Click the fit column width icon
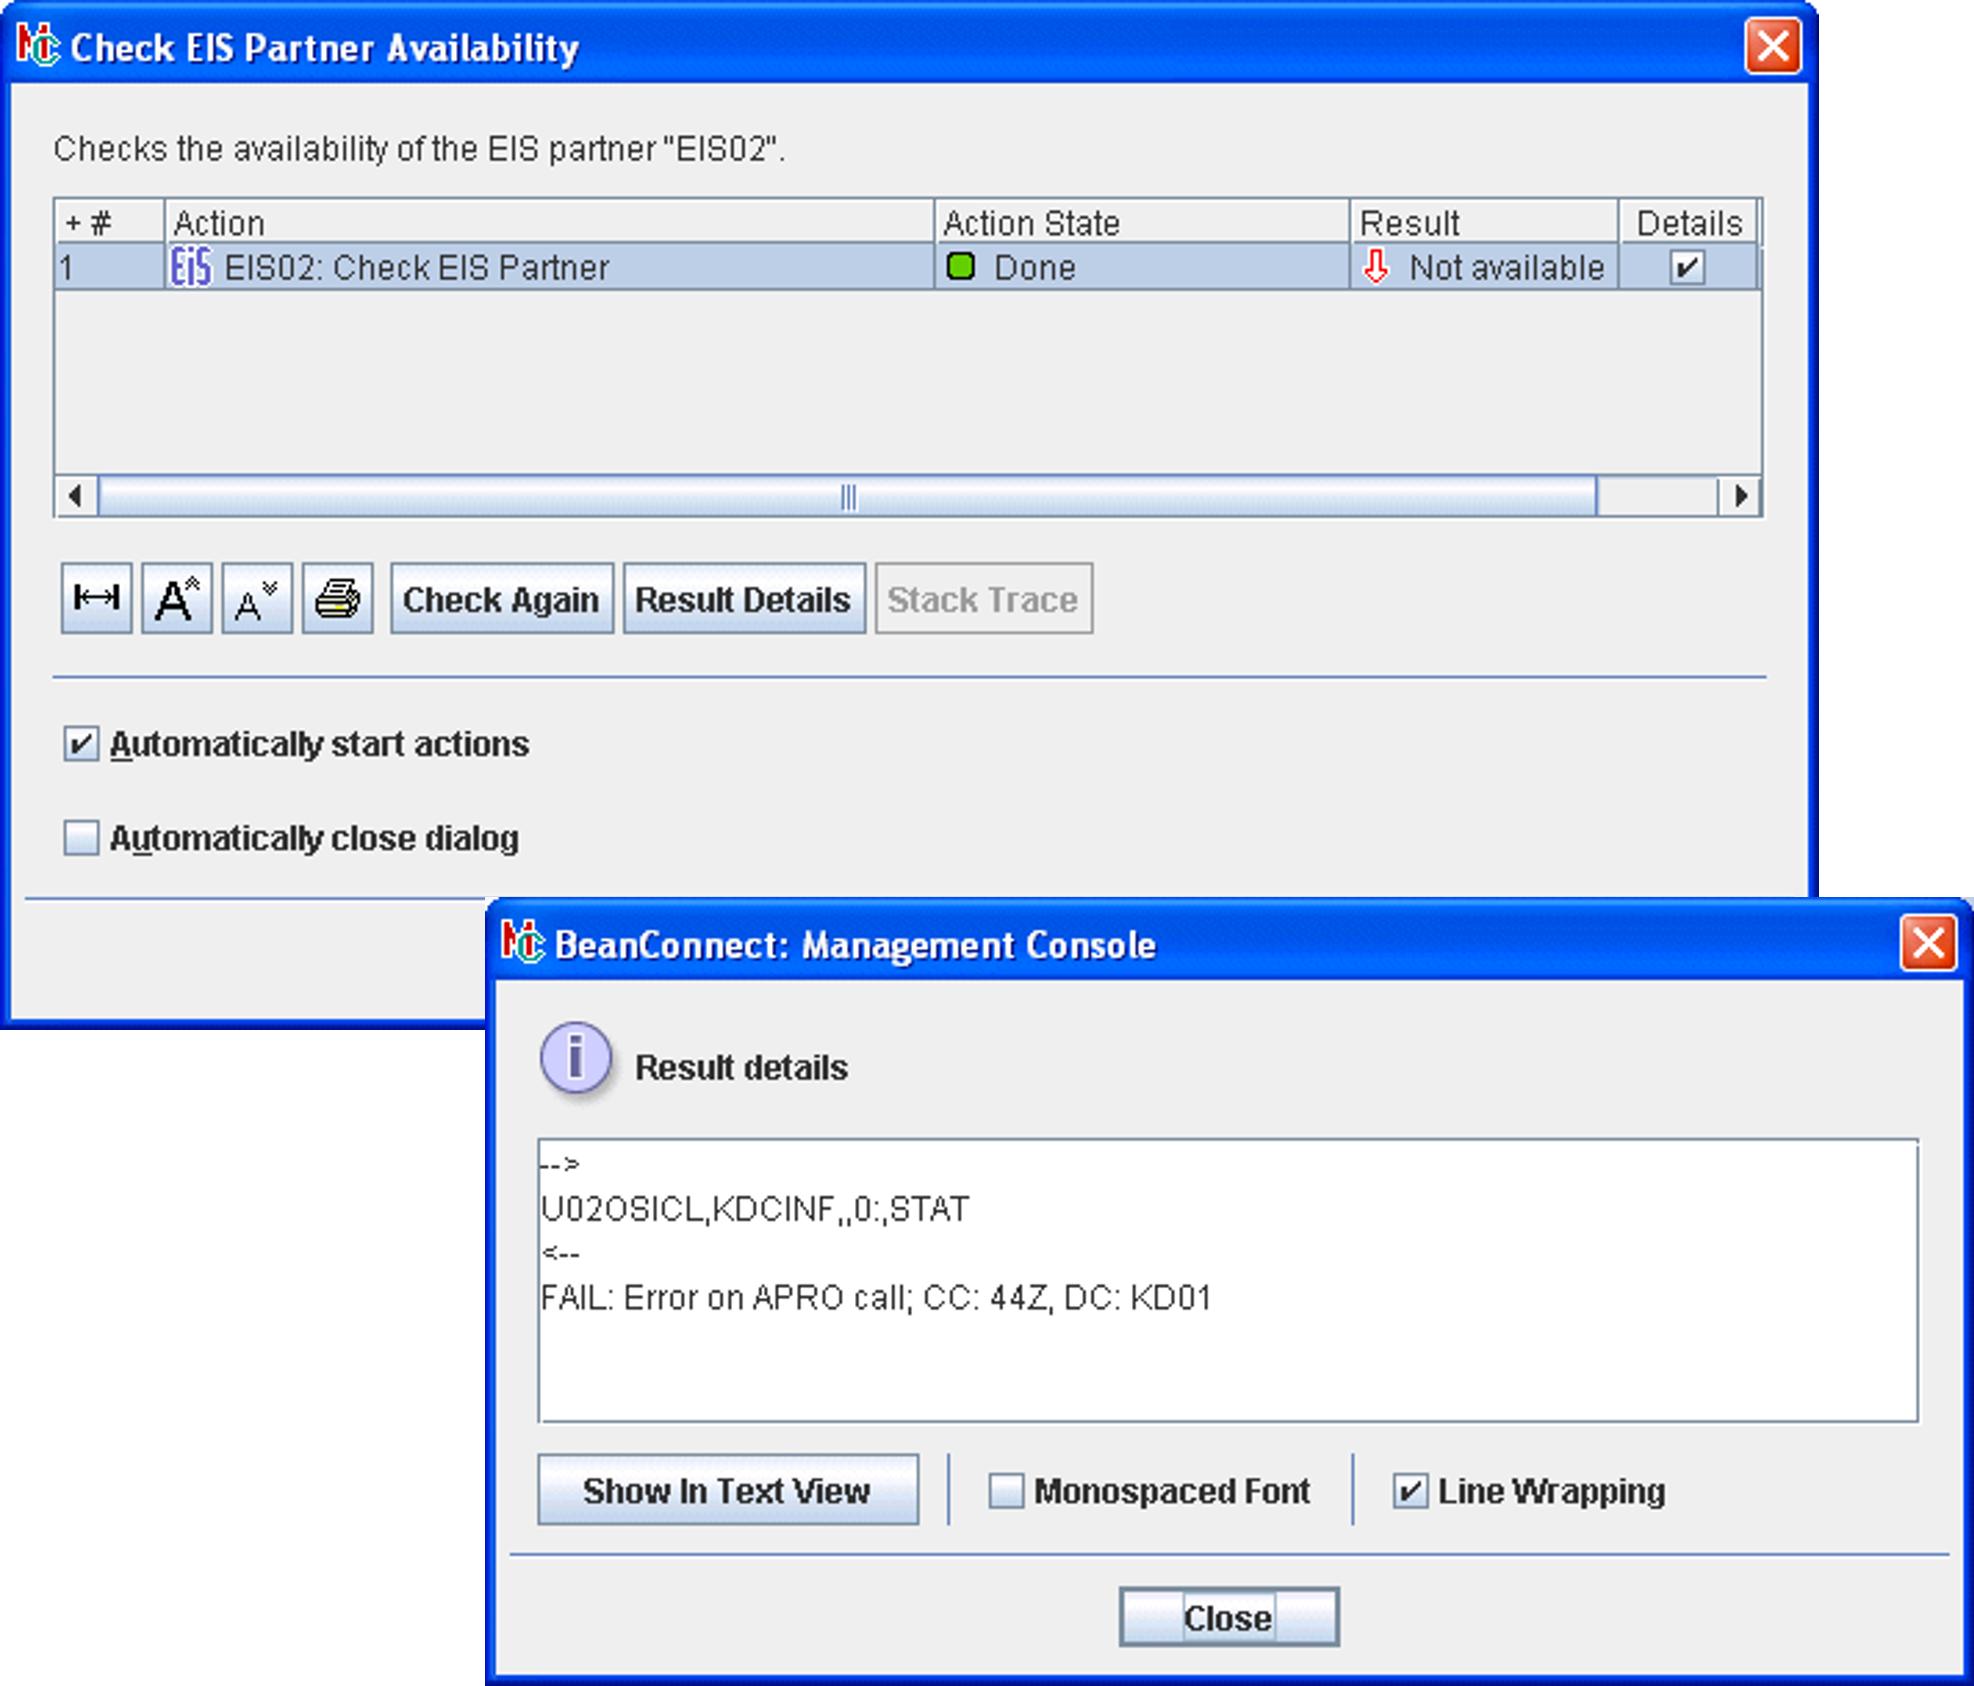The height and width of the screenshot is (1686, 1974). [x=96, y=598]
